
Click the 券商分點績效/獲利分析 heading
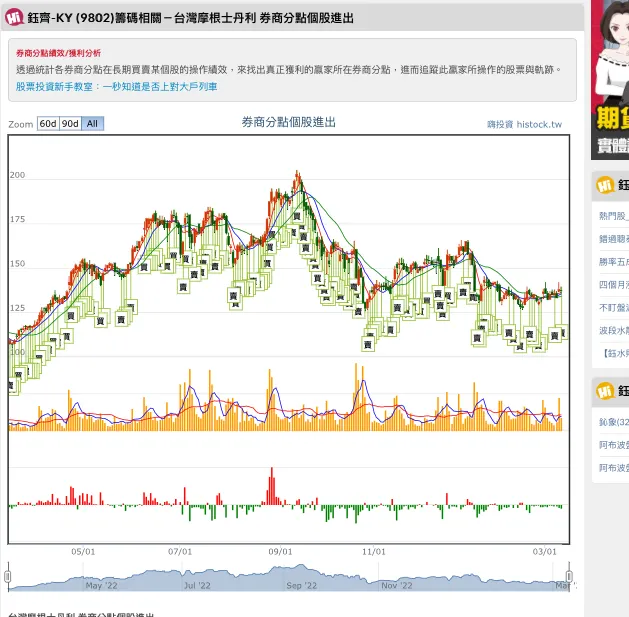tap(58, 53)
